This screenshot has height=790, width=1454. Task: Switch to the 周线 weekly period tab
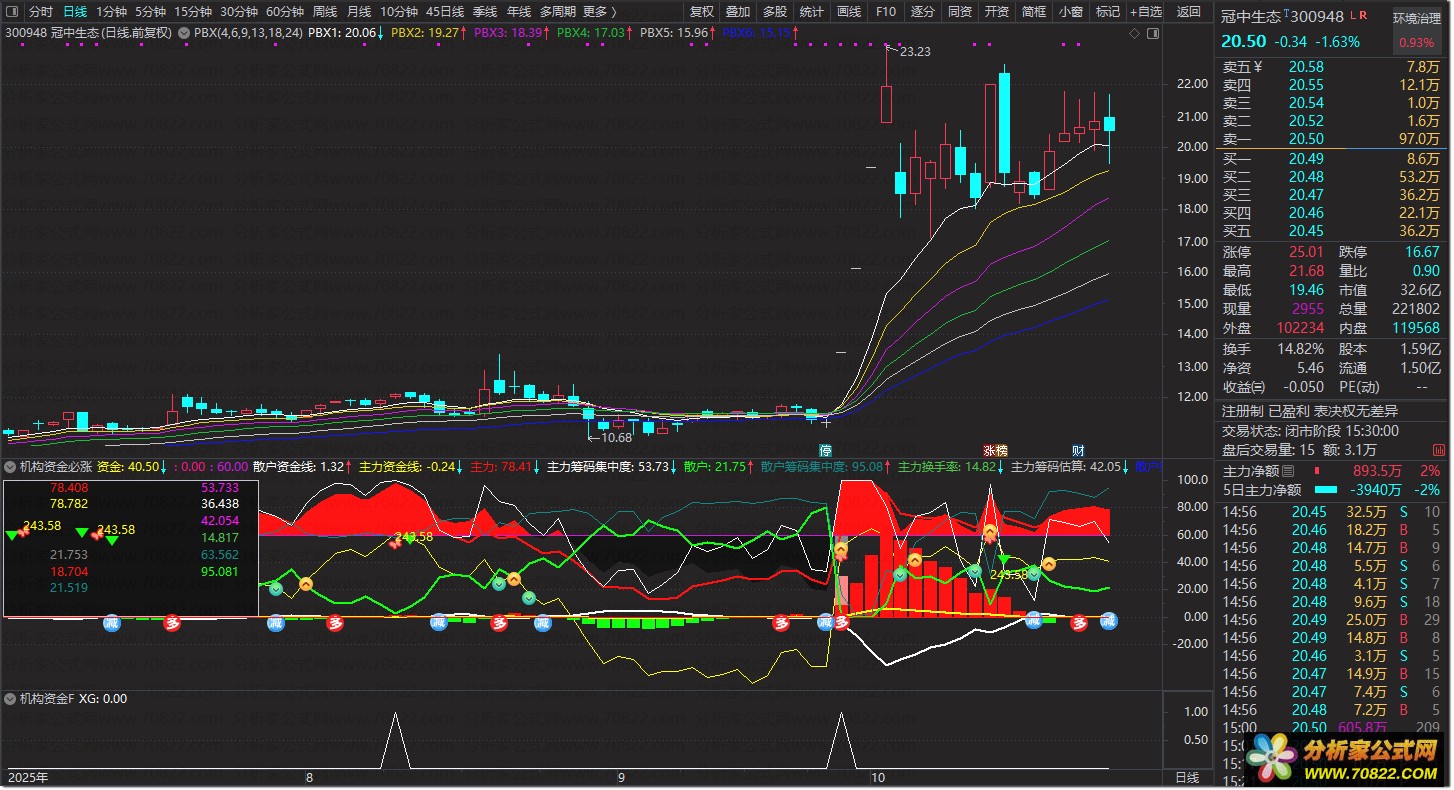(x=325, y=12)
